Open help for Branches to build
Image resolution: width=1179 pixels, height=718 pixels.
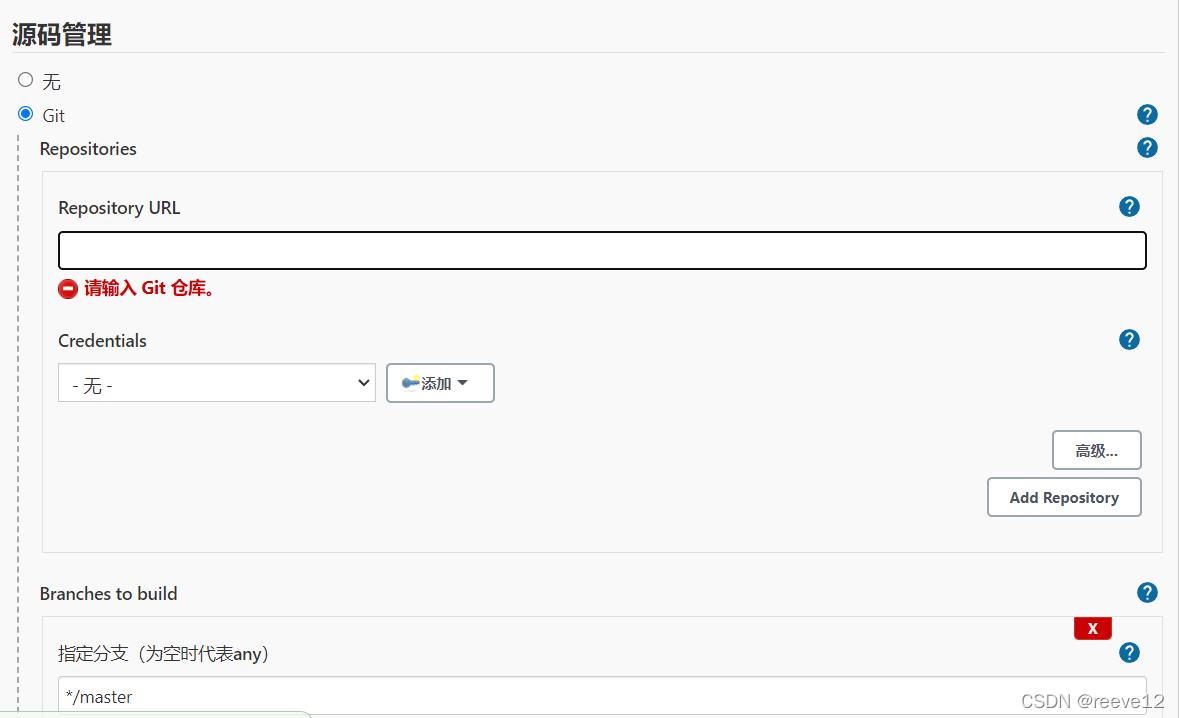click(x=1147, y=593)
